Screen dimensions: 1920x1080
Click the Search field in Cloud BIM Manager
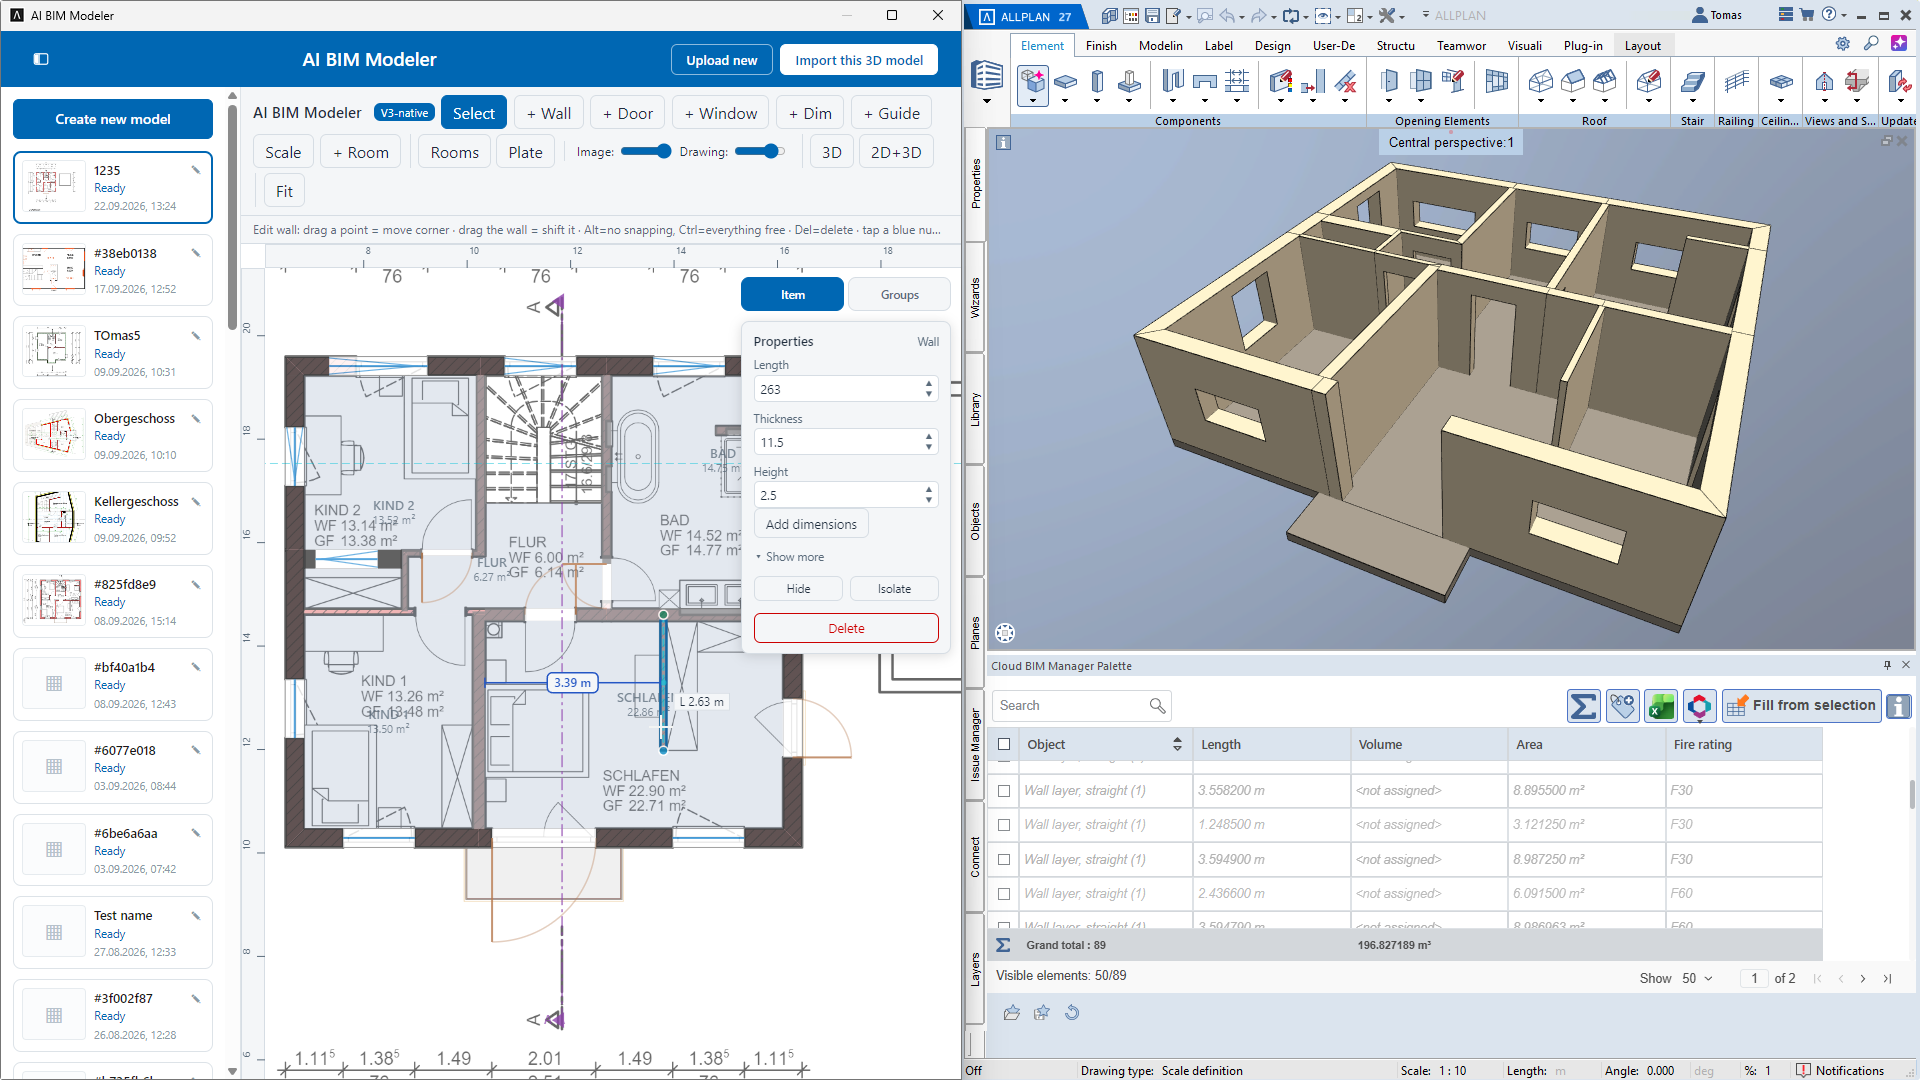(x=1080, y=706)
